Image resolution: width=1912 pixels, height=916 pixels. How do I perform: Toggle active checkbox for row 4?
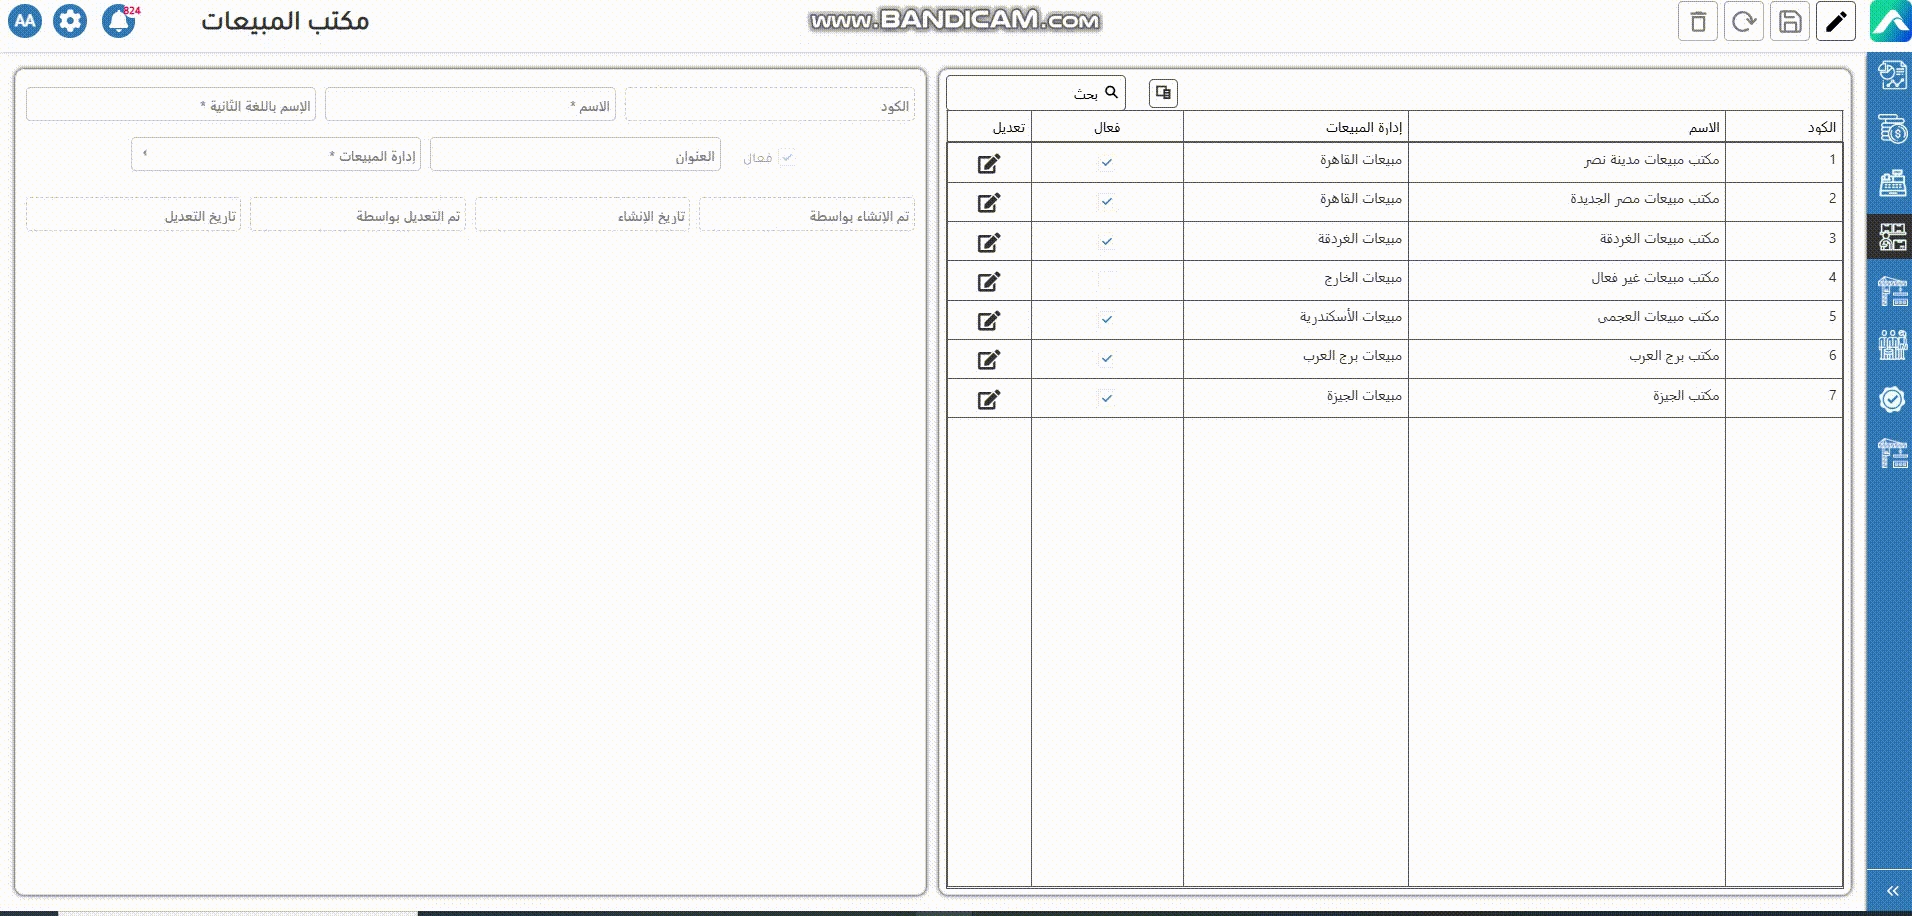point(1106,280)
